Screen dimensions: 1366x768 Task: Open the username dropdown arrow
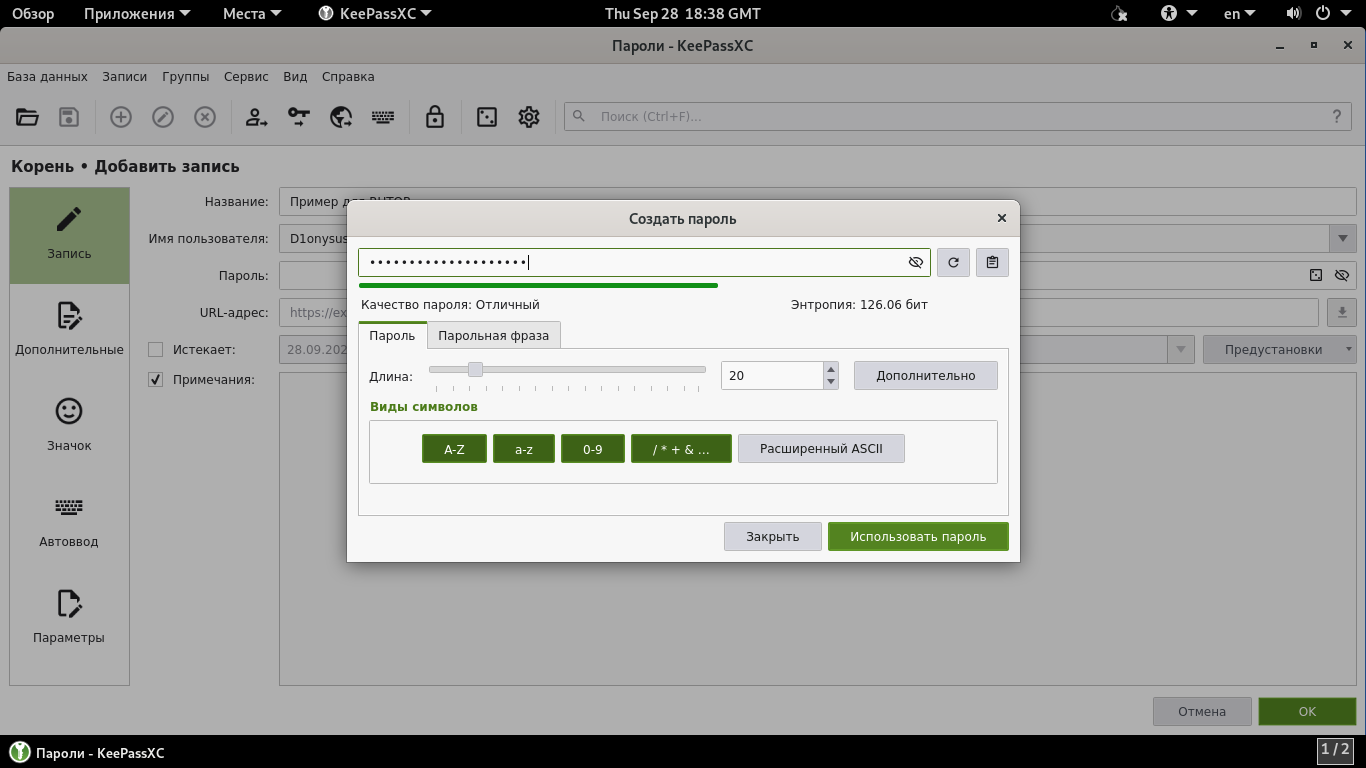1341,238
